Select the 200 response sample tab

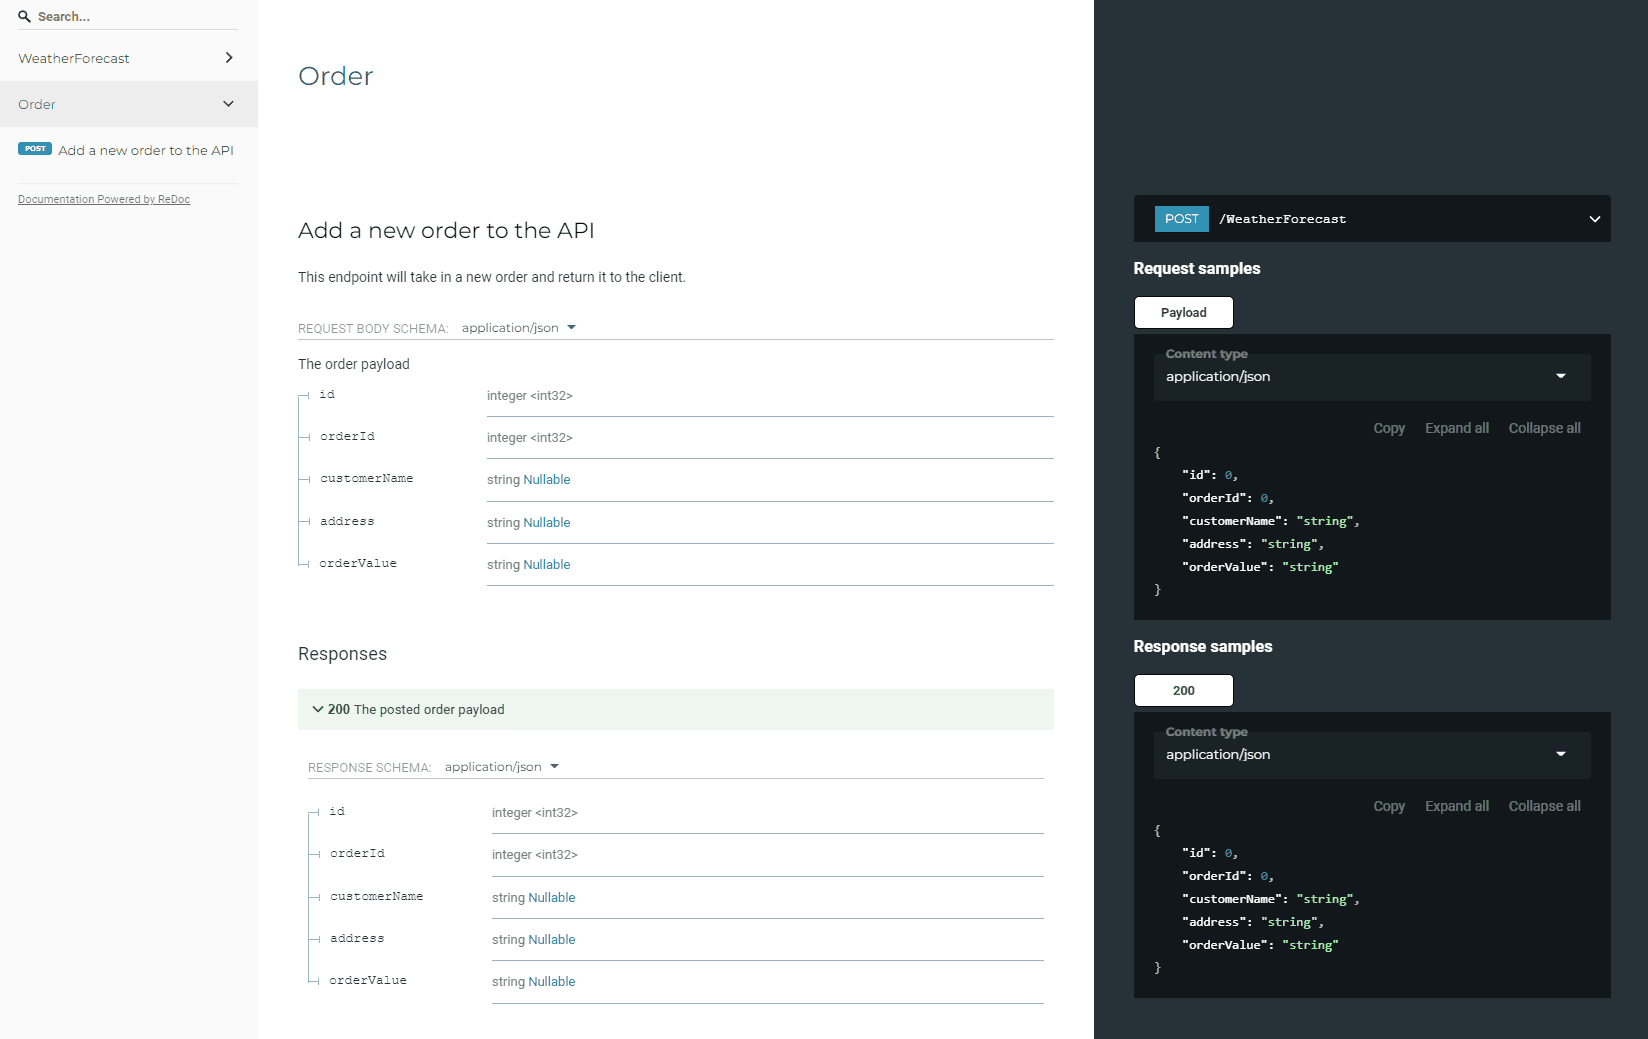tap(1183, 690)
